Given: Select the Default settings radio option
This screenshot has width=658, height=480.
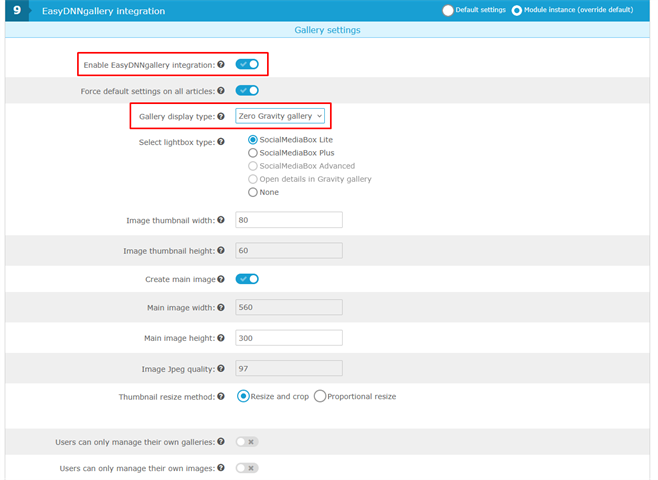Looking at the screenshot, I should click(448, 11).
